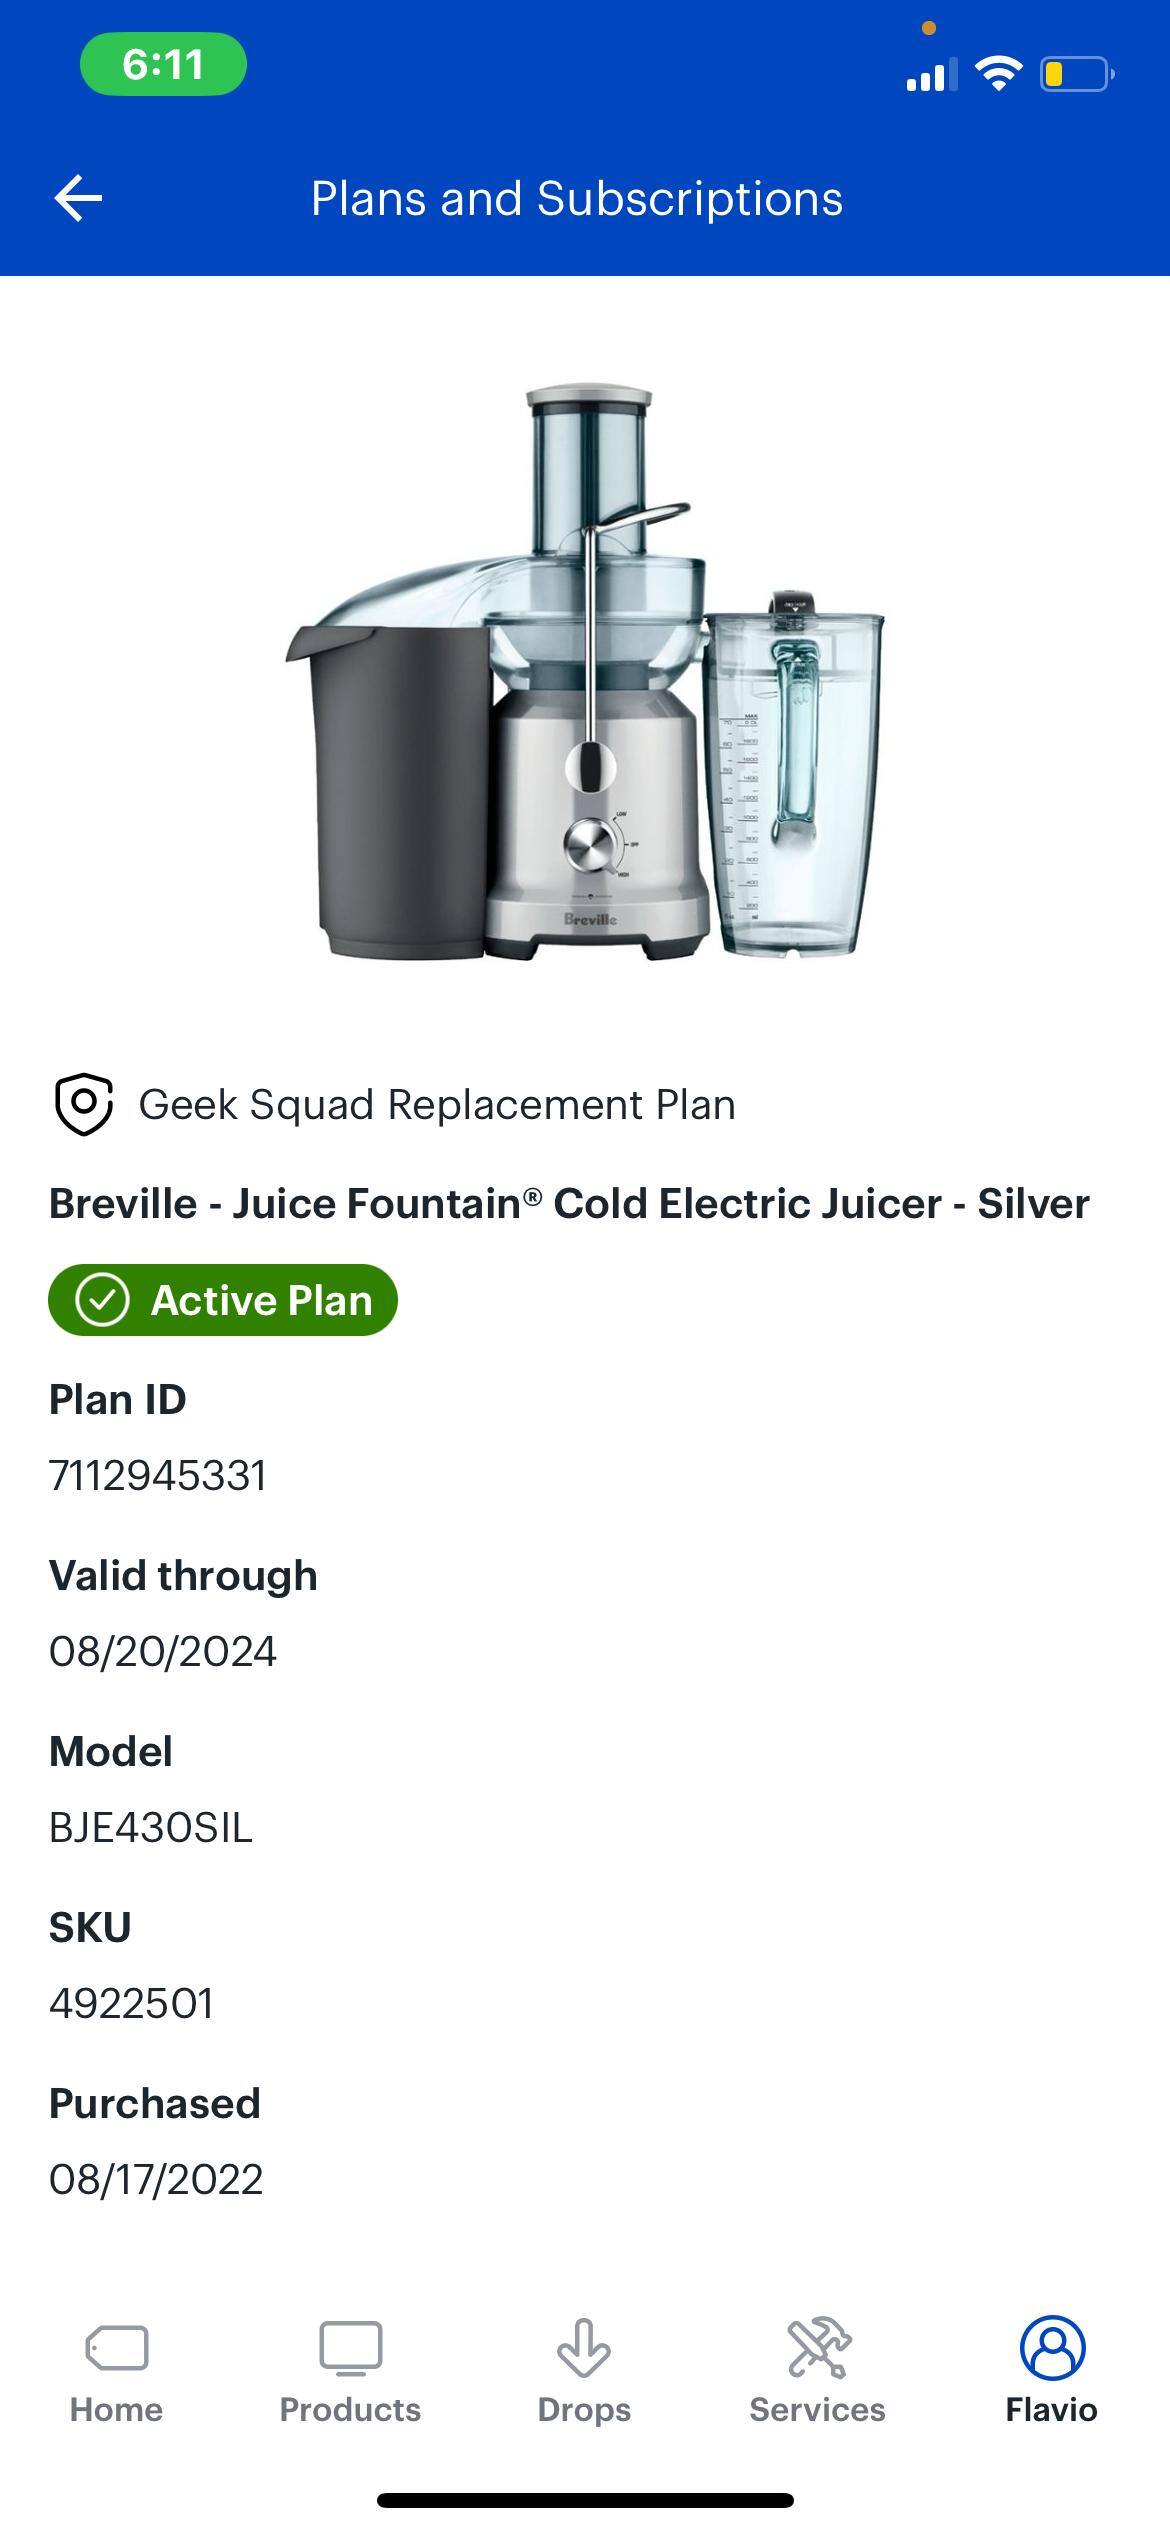Tap the Services tools icon
Image resolution: width=1170 pixels, height=2532 pixels.
(818, 2346)
